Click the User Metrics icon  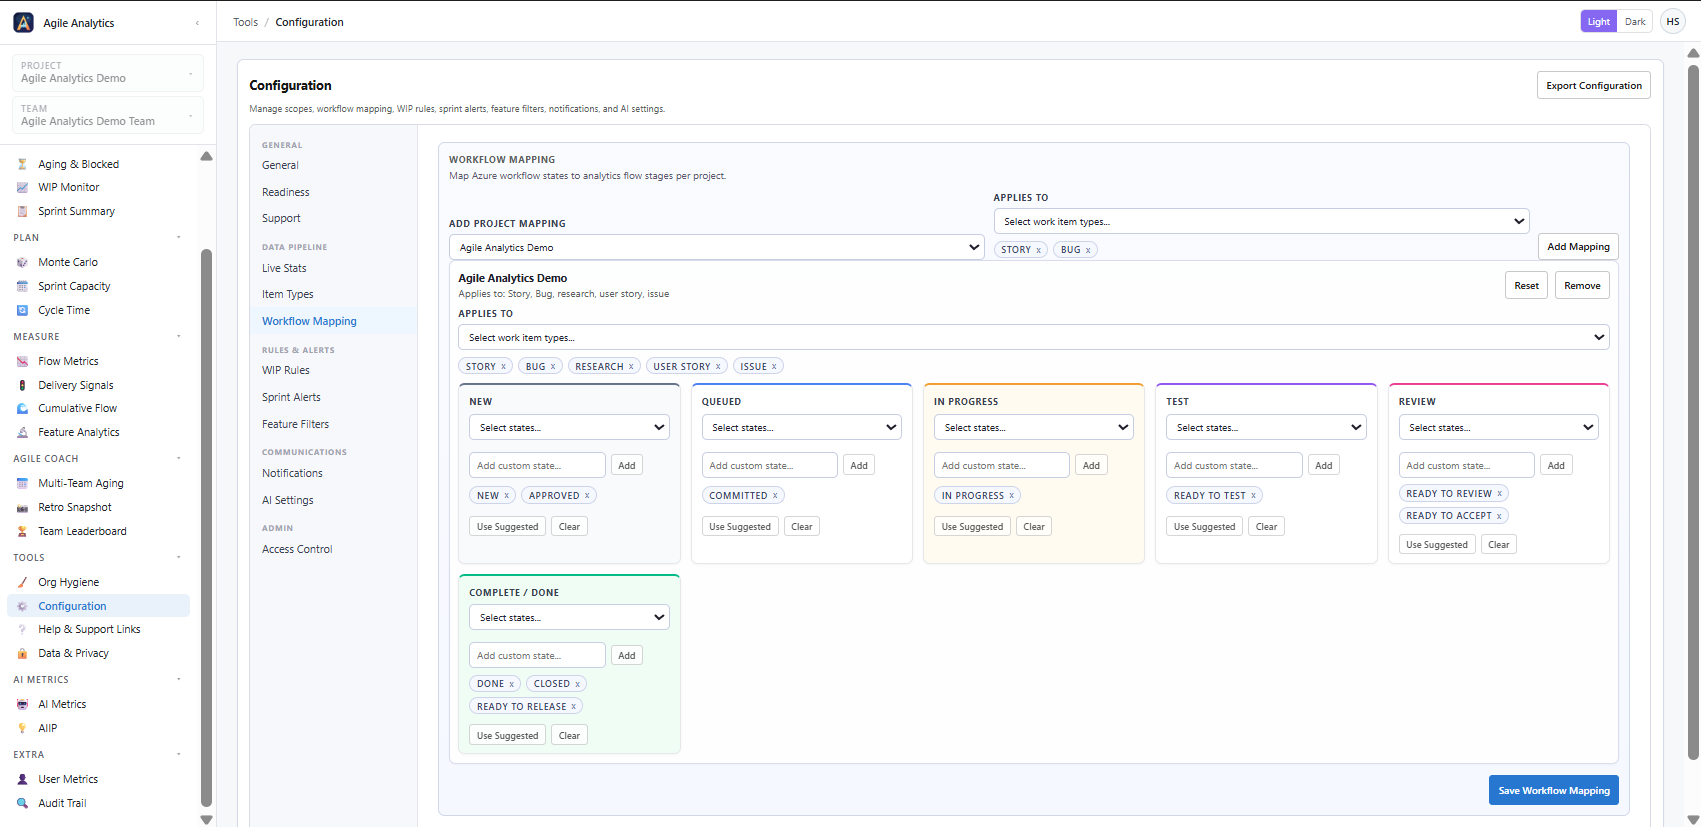(x=22, y=779)
